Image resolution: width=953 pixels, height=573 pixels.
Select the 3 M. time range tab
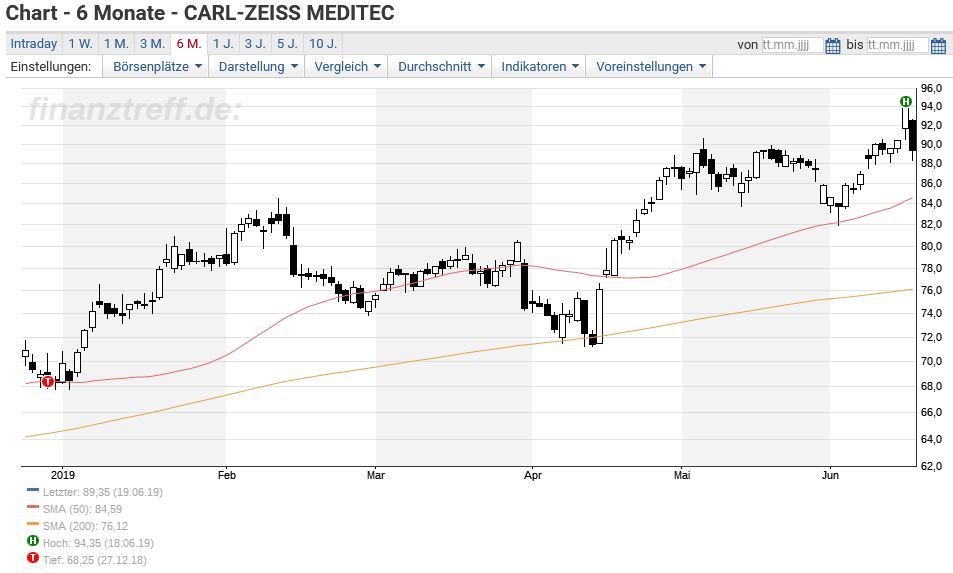(153, 44)
